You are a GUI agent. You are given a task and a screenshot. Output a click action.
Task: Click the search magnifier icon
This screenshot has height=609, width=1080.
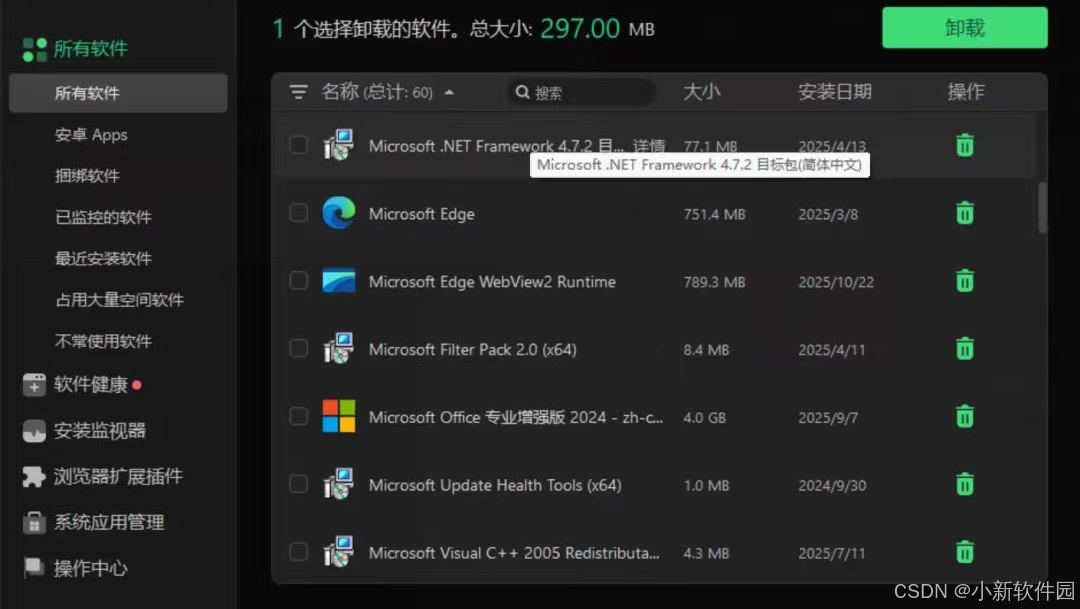click(522, 92)
